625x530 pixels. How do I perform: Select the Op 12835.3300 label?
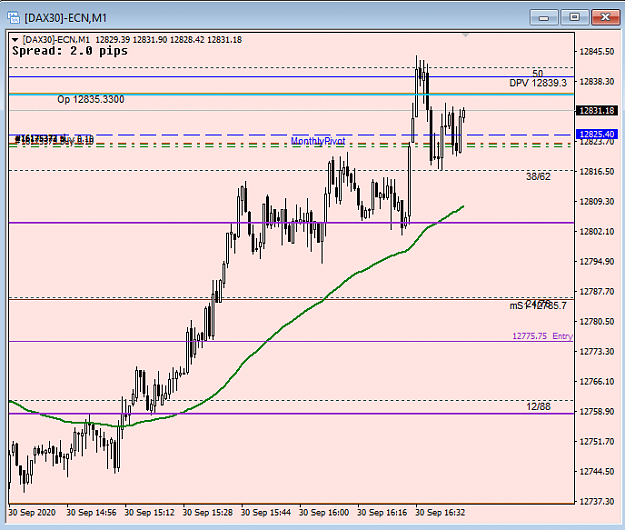pos(90,99)
